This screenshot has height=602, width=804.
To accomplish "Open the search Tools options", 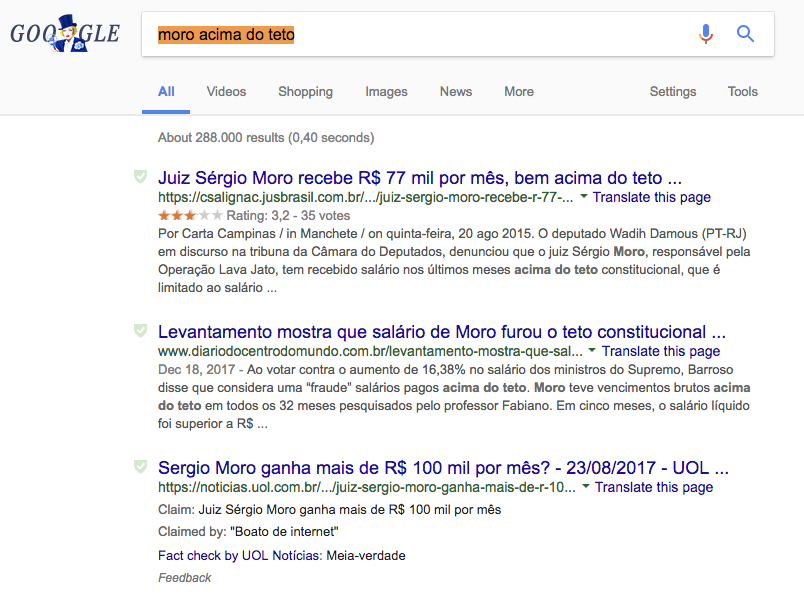I will (742, 92).
